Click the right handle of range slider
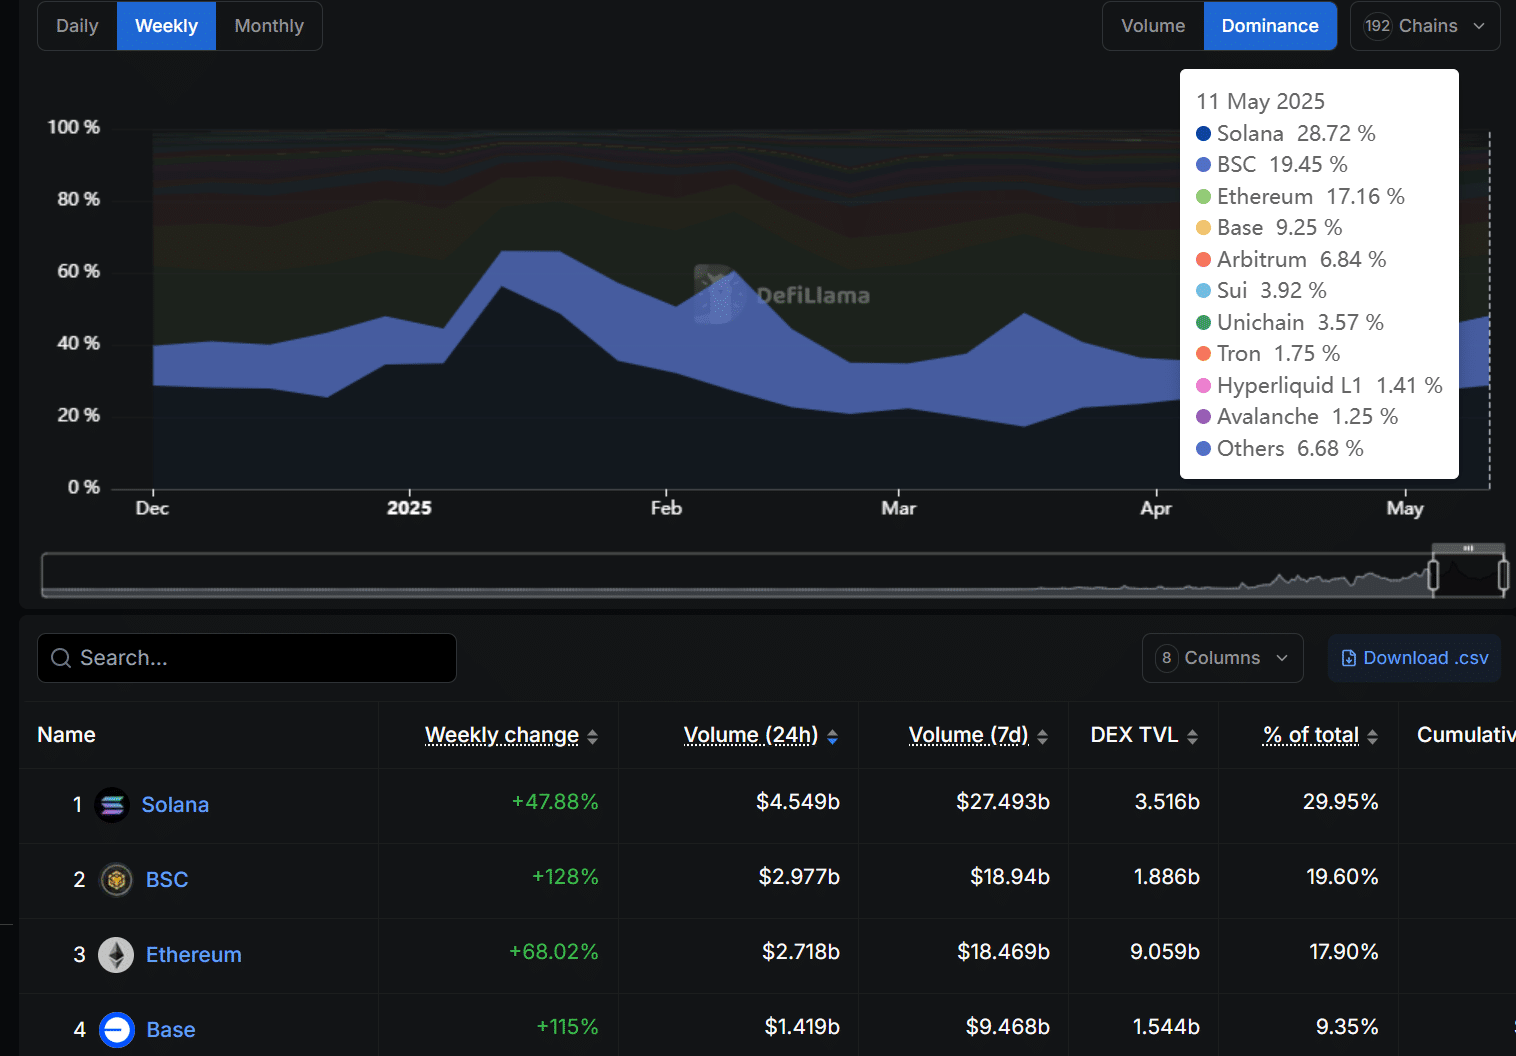The image size is (1516, 1056). pyautogui.click(x=1503, y=575)
